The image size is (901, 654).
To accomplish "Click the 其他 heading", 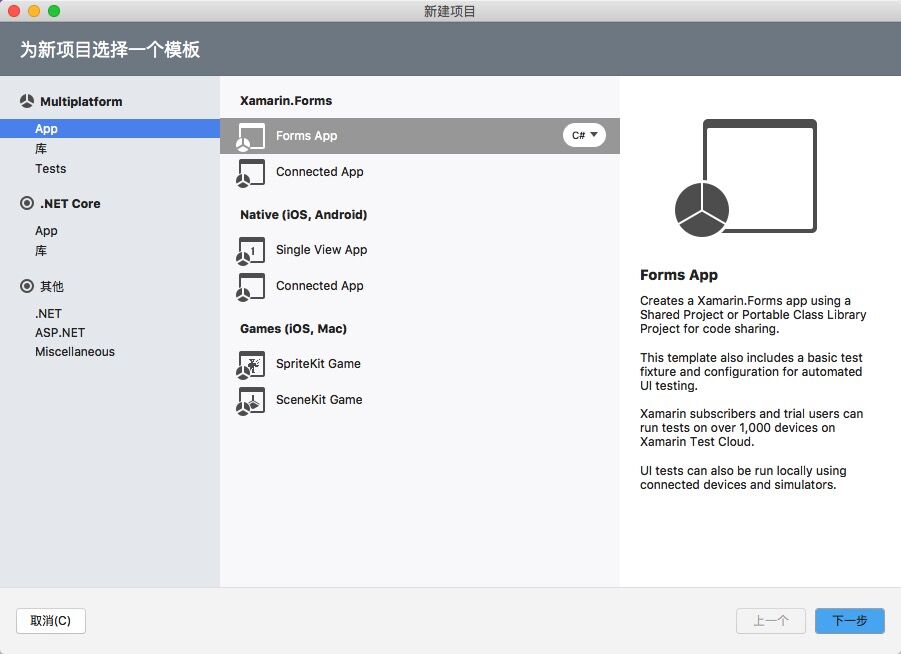I will (52, 286).
